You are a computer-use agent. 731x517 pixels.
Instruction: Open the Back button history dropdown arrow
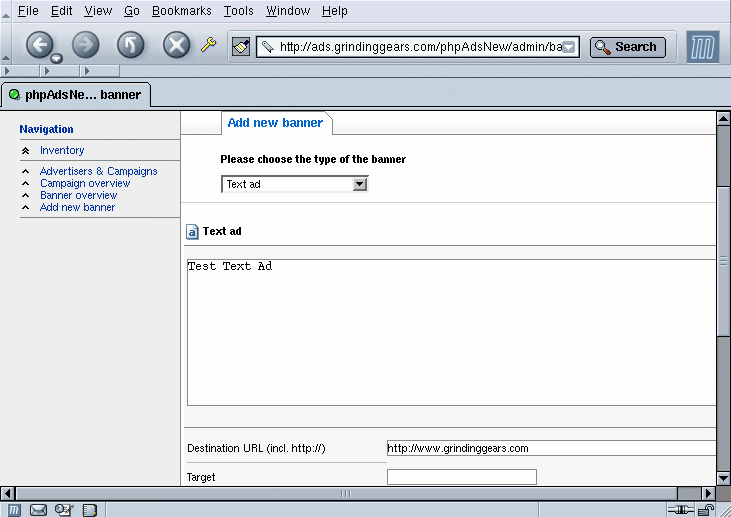(x=56, y=58)
